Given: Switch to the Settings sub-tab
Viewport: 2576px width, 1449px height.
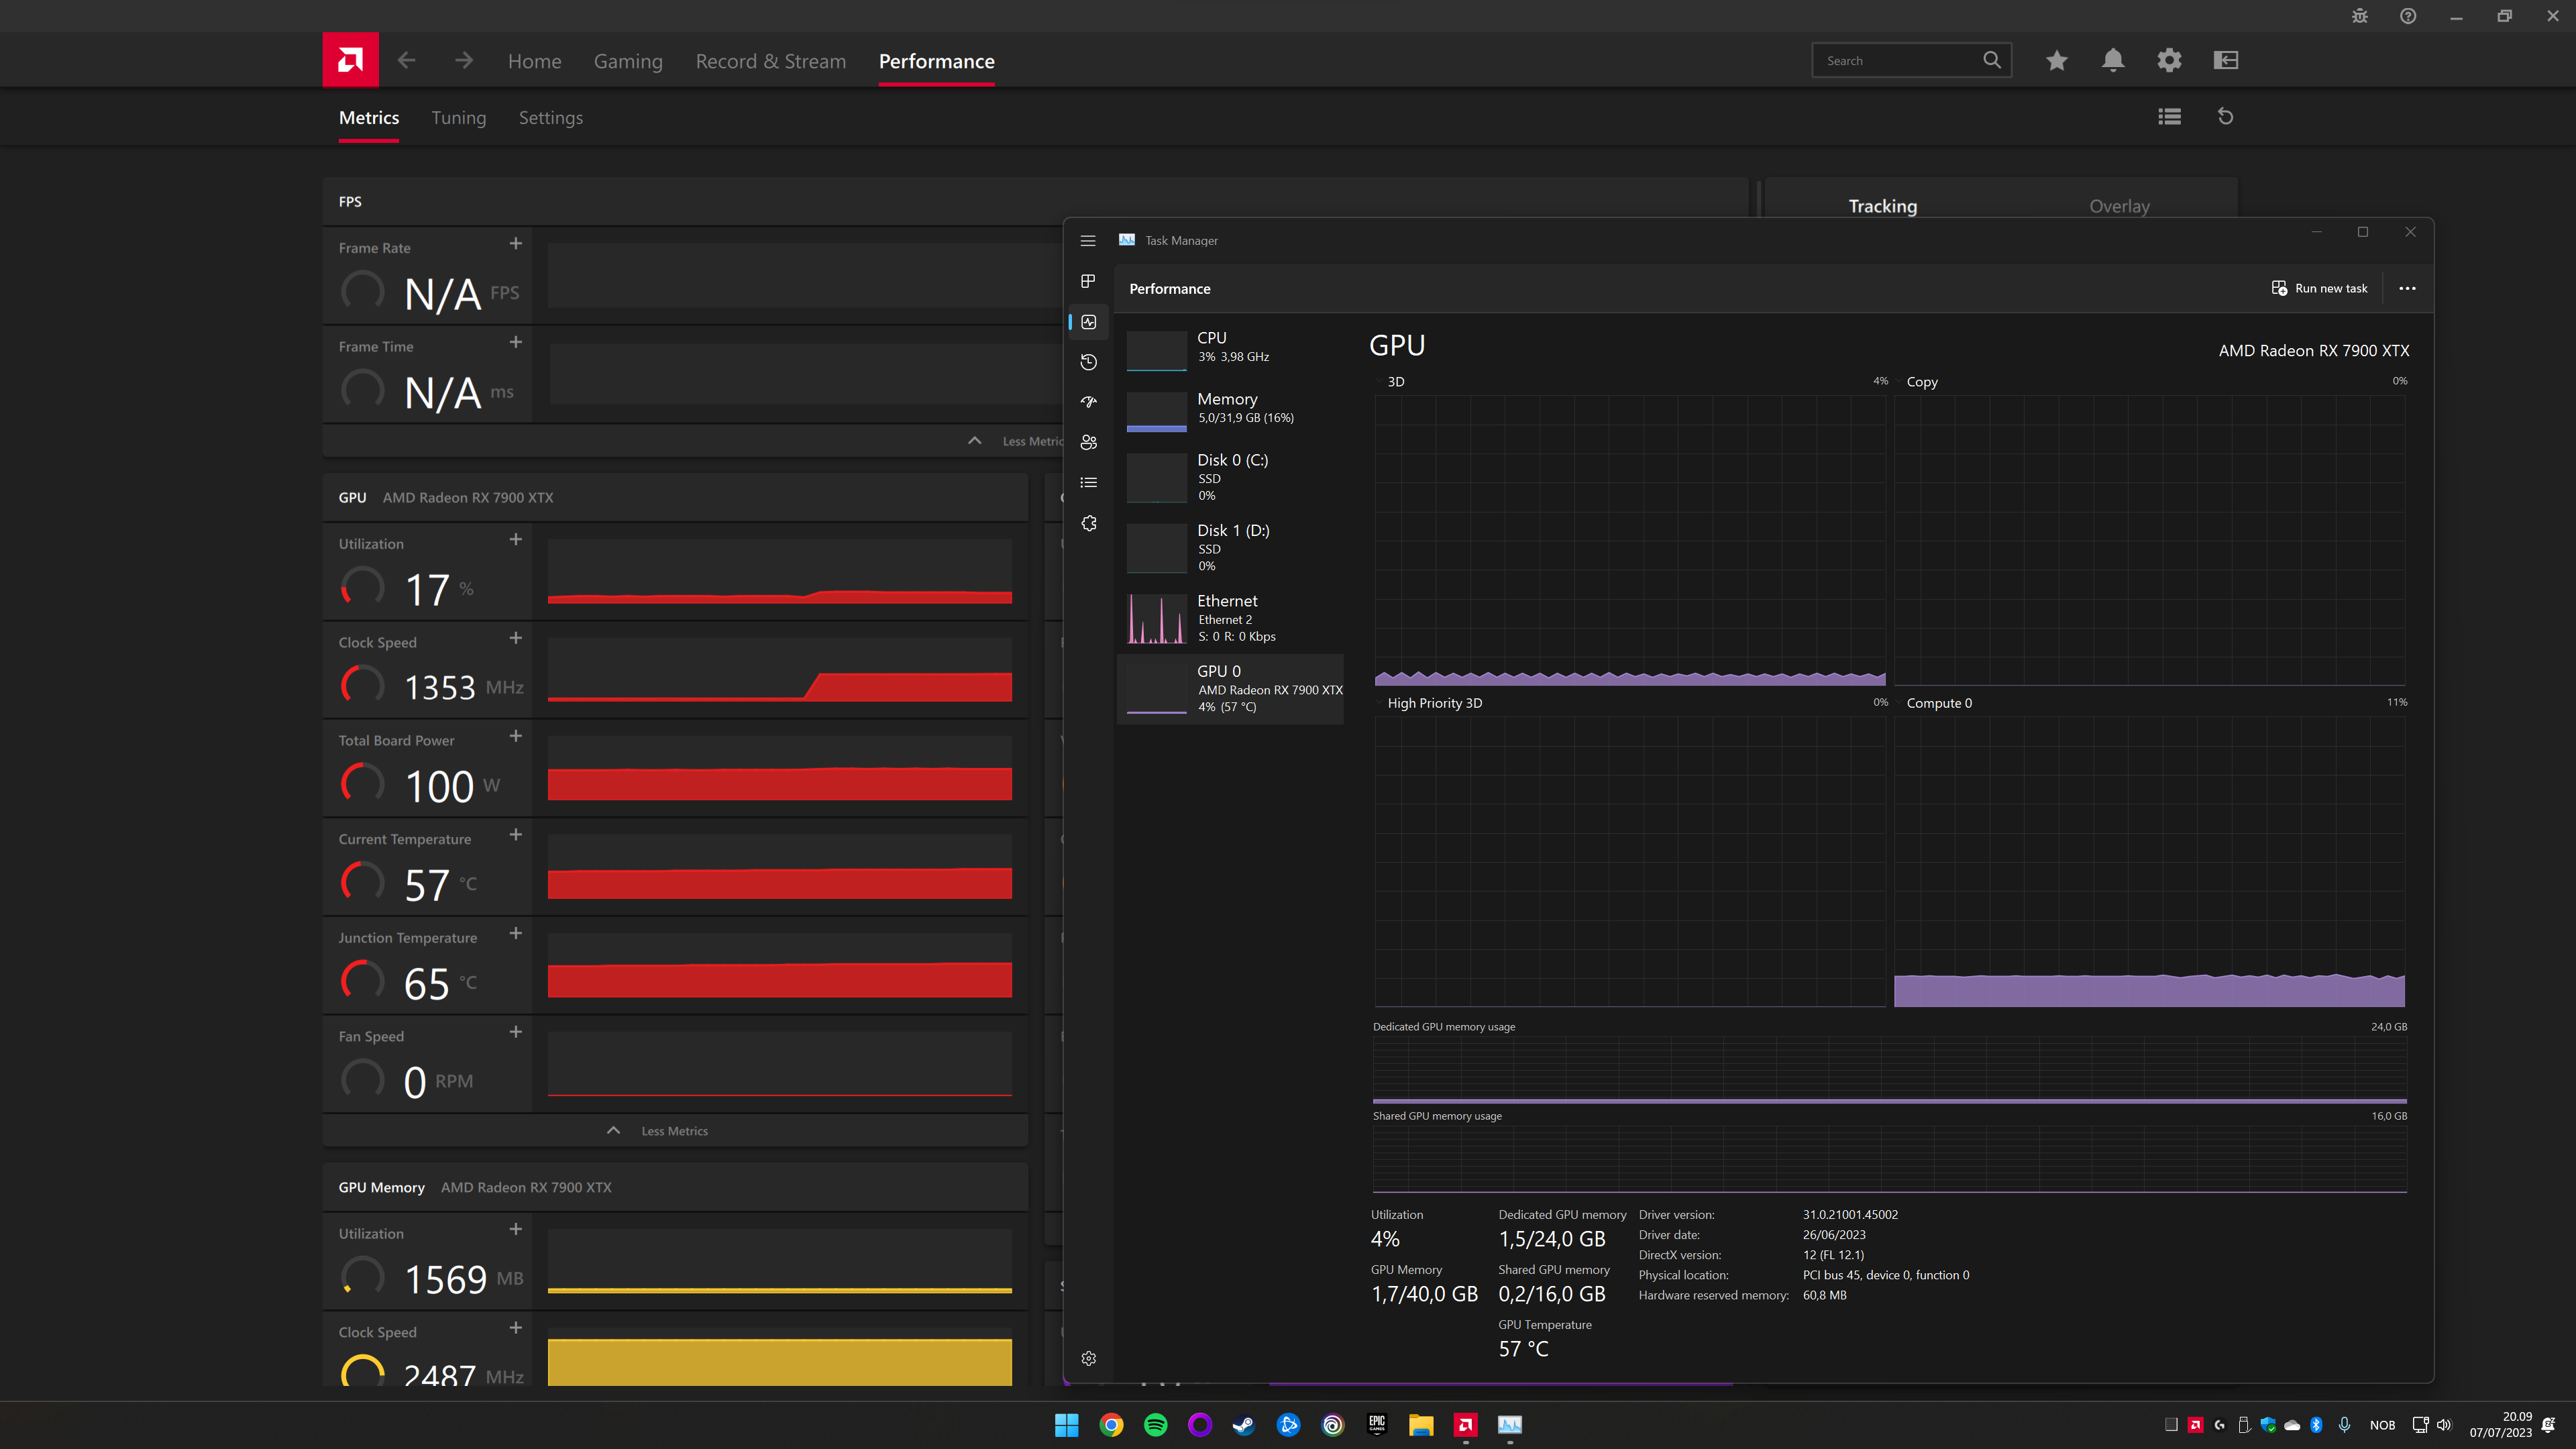Looking at the screenshot, I should [550, 118].
